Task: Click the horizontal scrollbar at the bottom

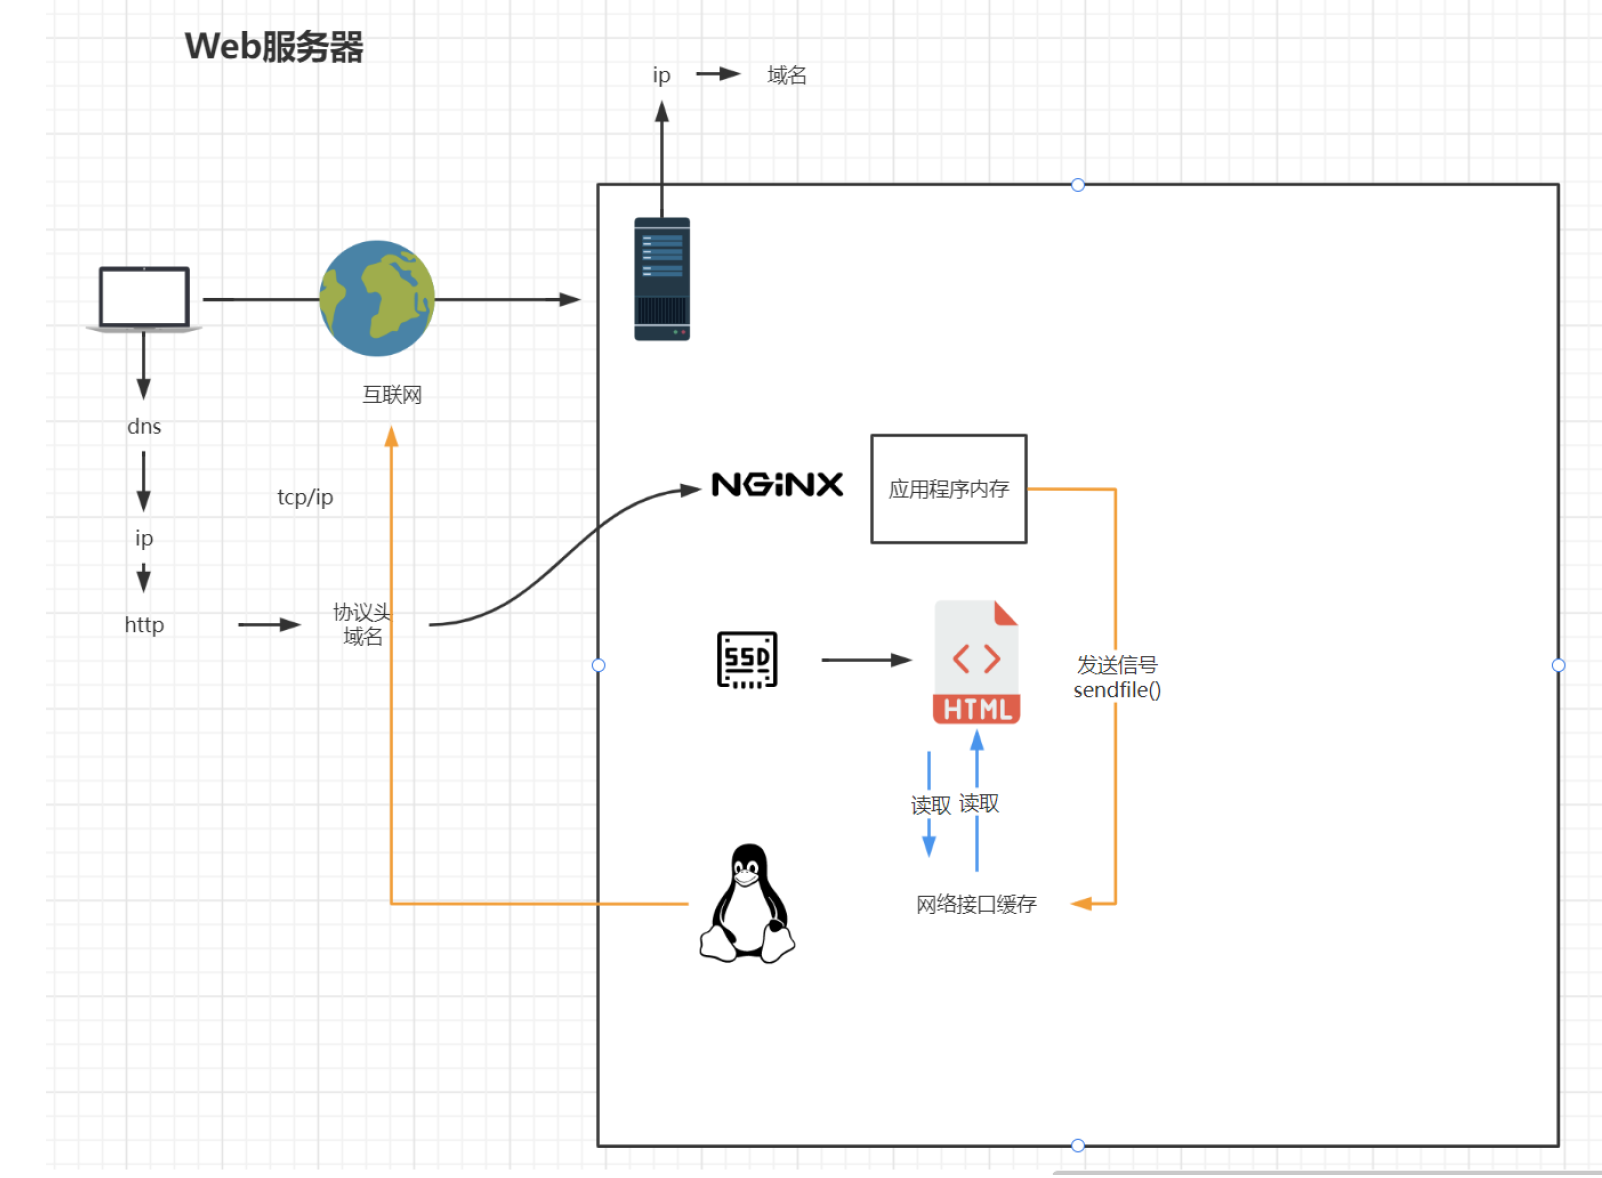Action: pyautogui.click(x=1300, y=1172)
